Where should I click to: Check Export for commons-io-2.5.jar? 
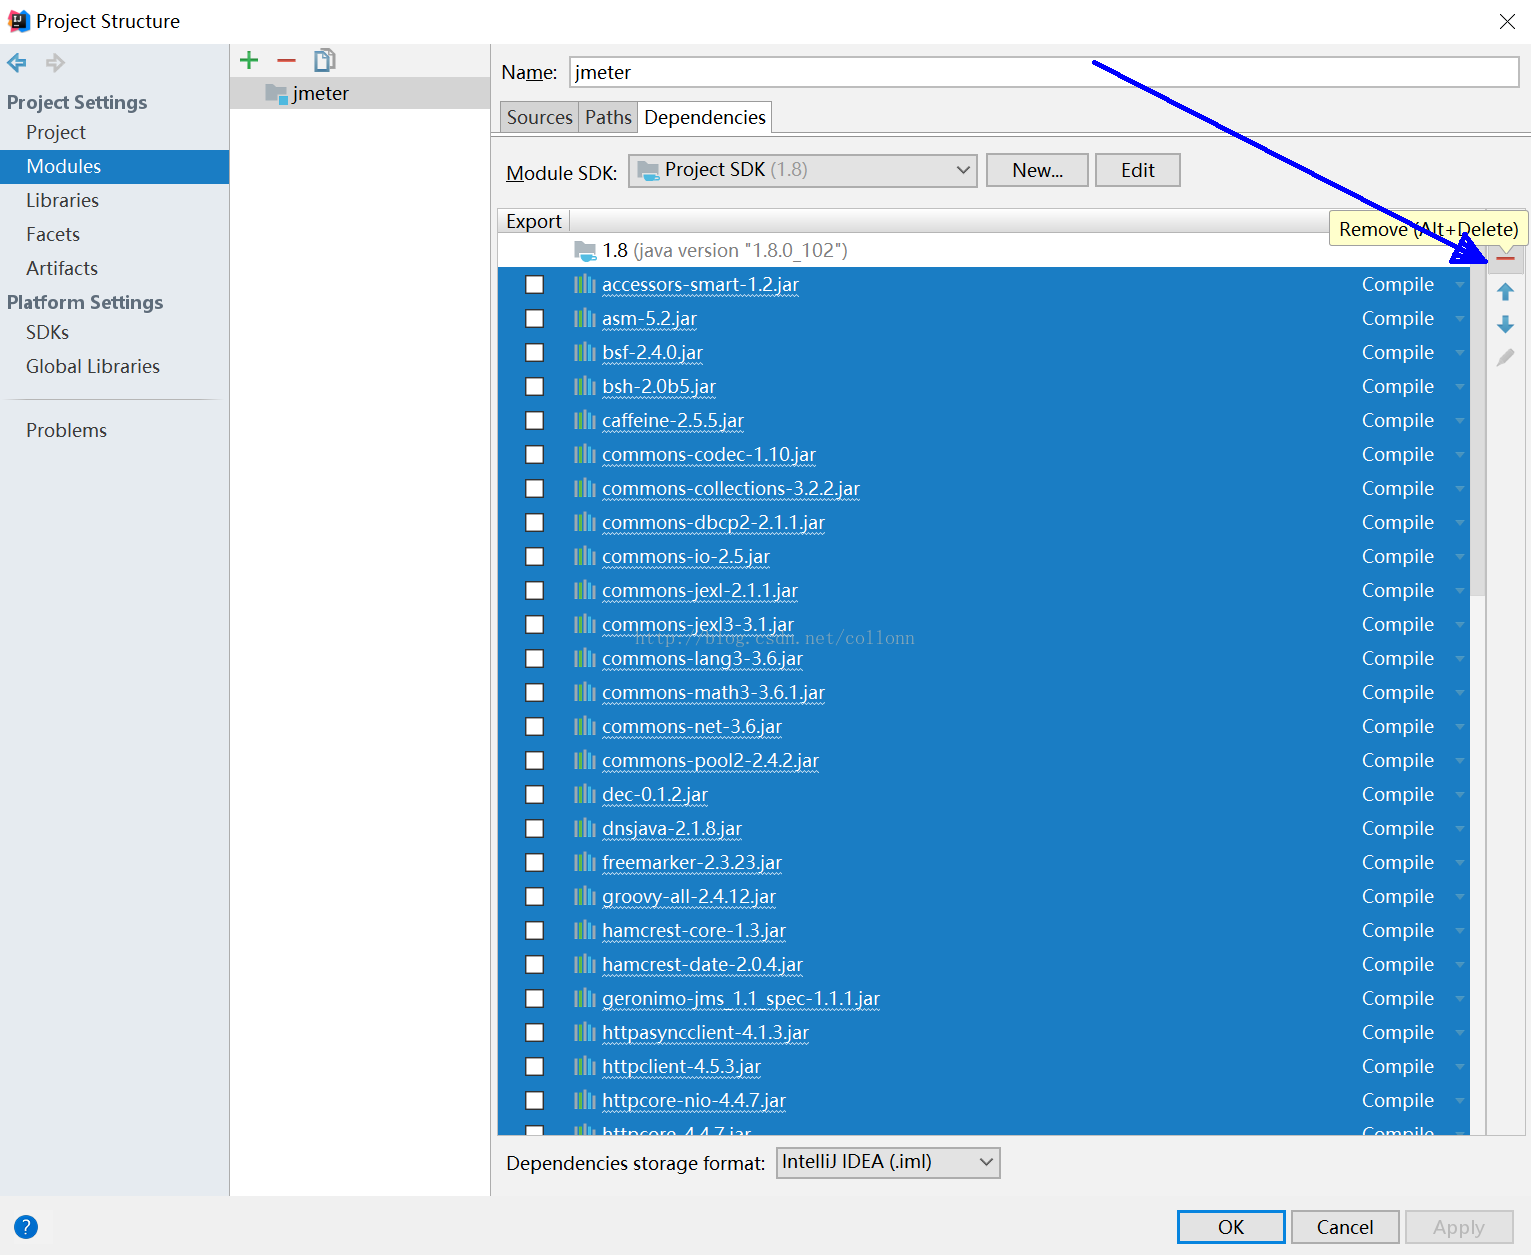tap(535, 557)
